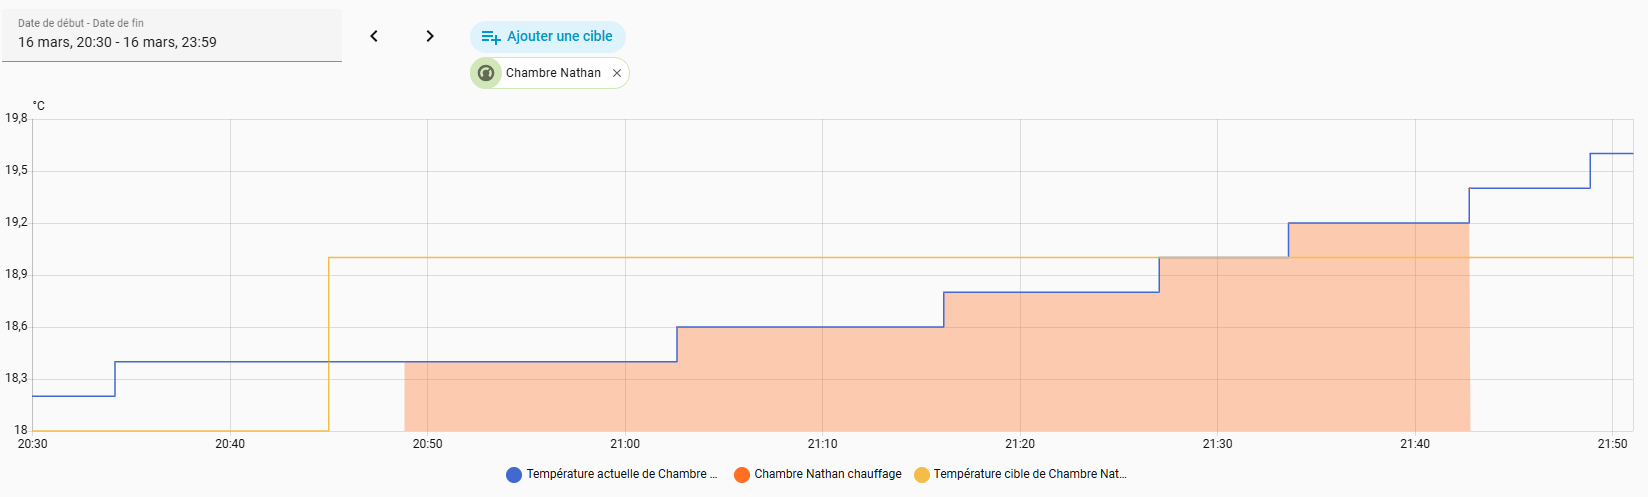Toggle the blue Température actuelle legend dot
Screen dimensions: 1648x497
pos(514,475)
